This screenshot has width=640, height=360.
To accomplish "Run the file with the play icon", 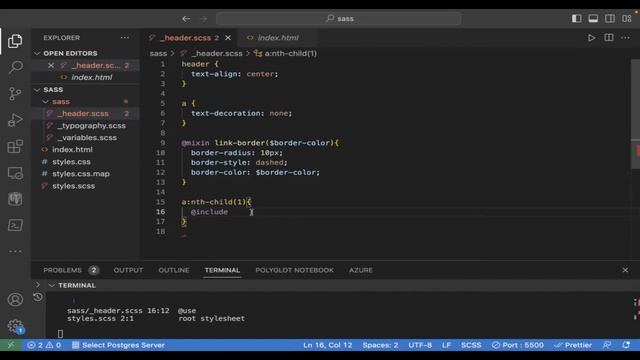I will pyautogui.click(x=591, y=38).
